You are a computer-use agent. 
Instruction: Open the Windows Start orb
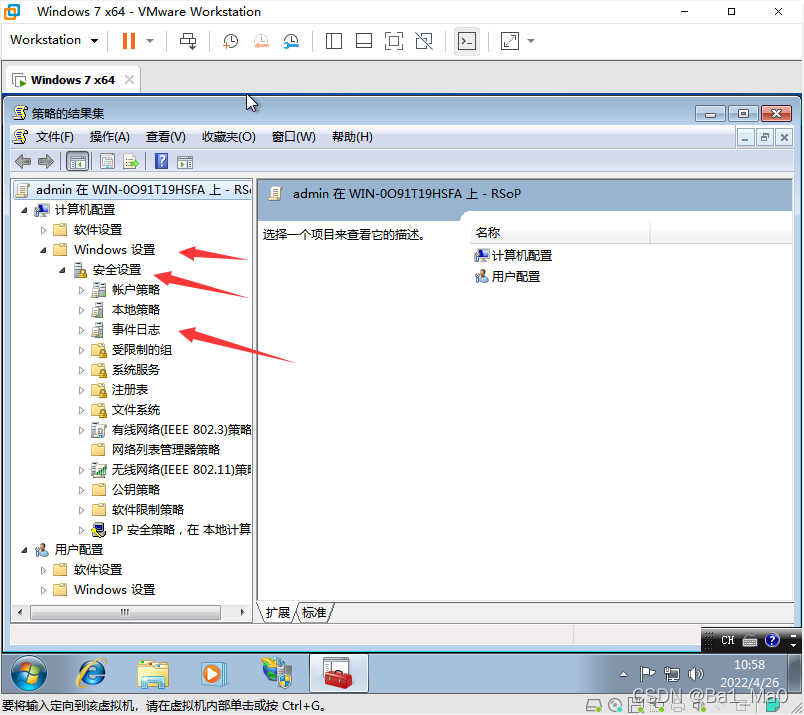pos(29,673)
